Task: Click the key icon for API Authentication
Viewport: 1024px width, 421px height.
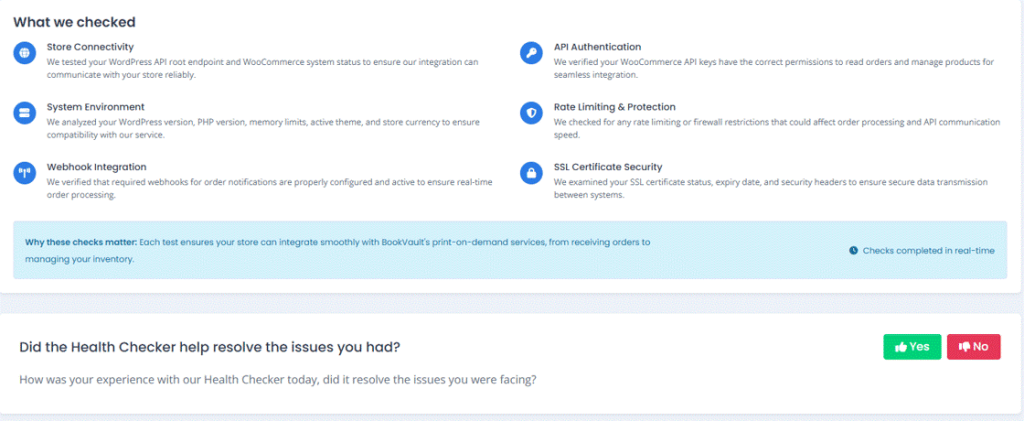Action: coord(532,53)
